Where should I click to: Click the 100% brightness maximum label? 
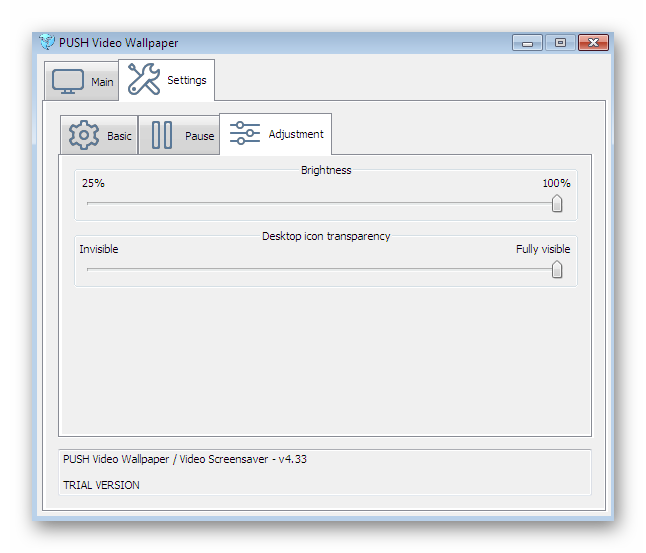[x=556, y=183]
